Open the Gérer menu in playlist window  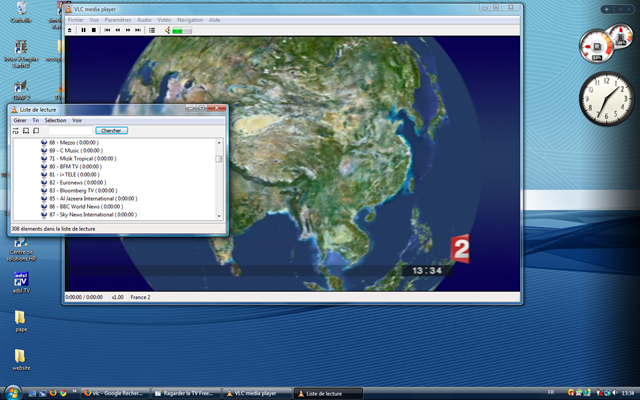20,120
